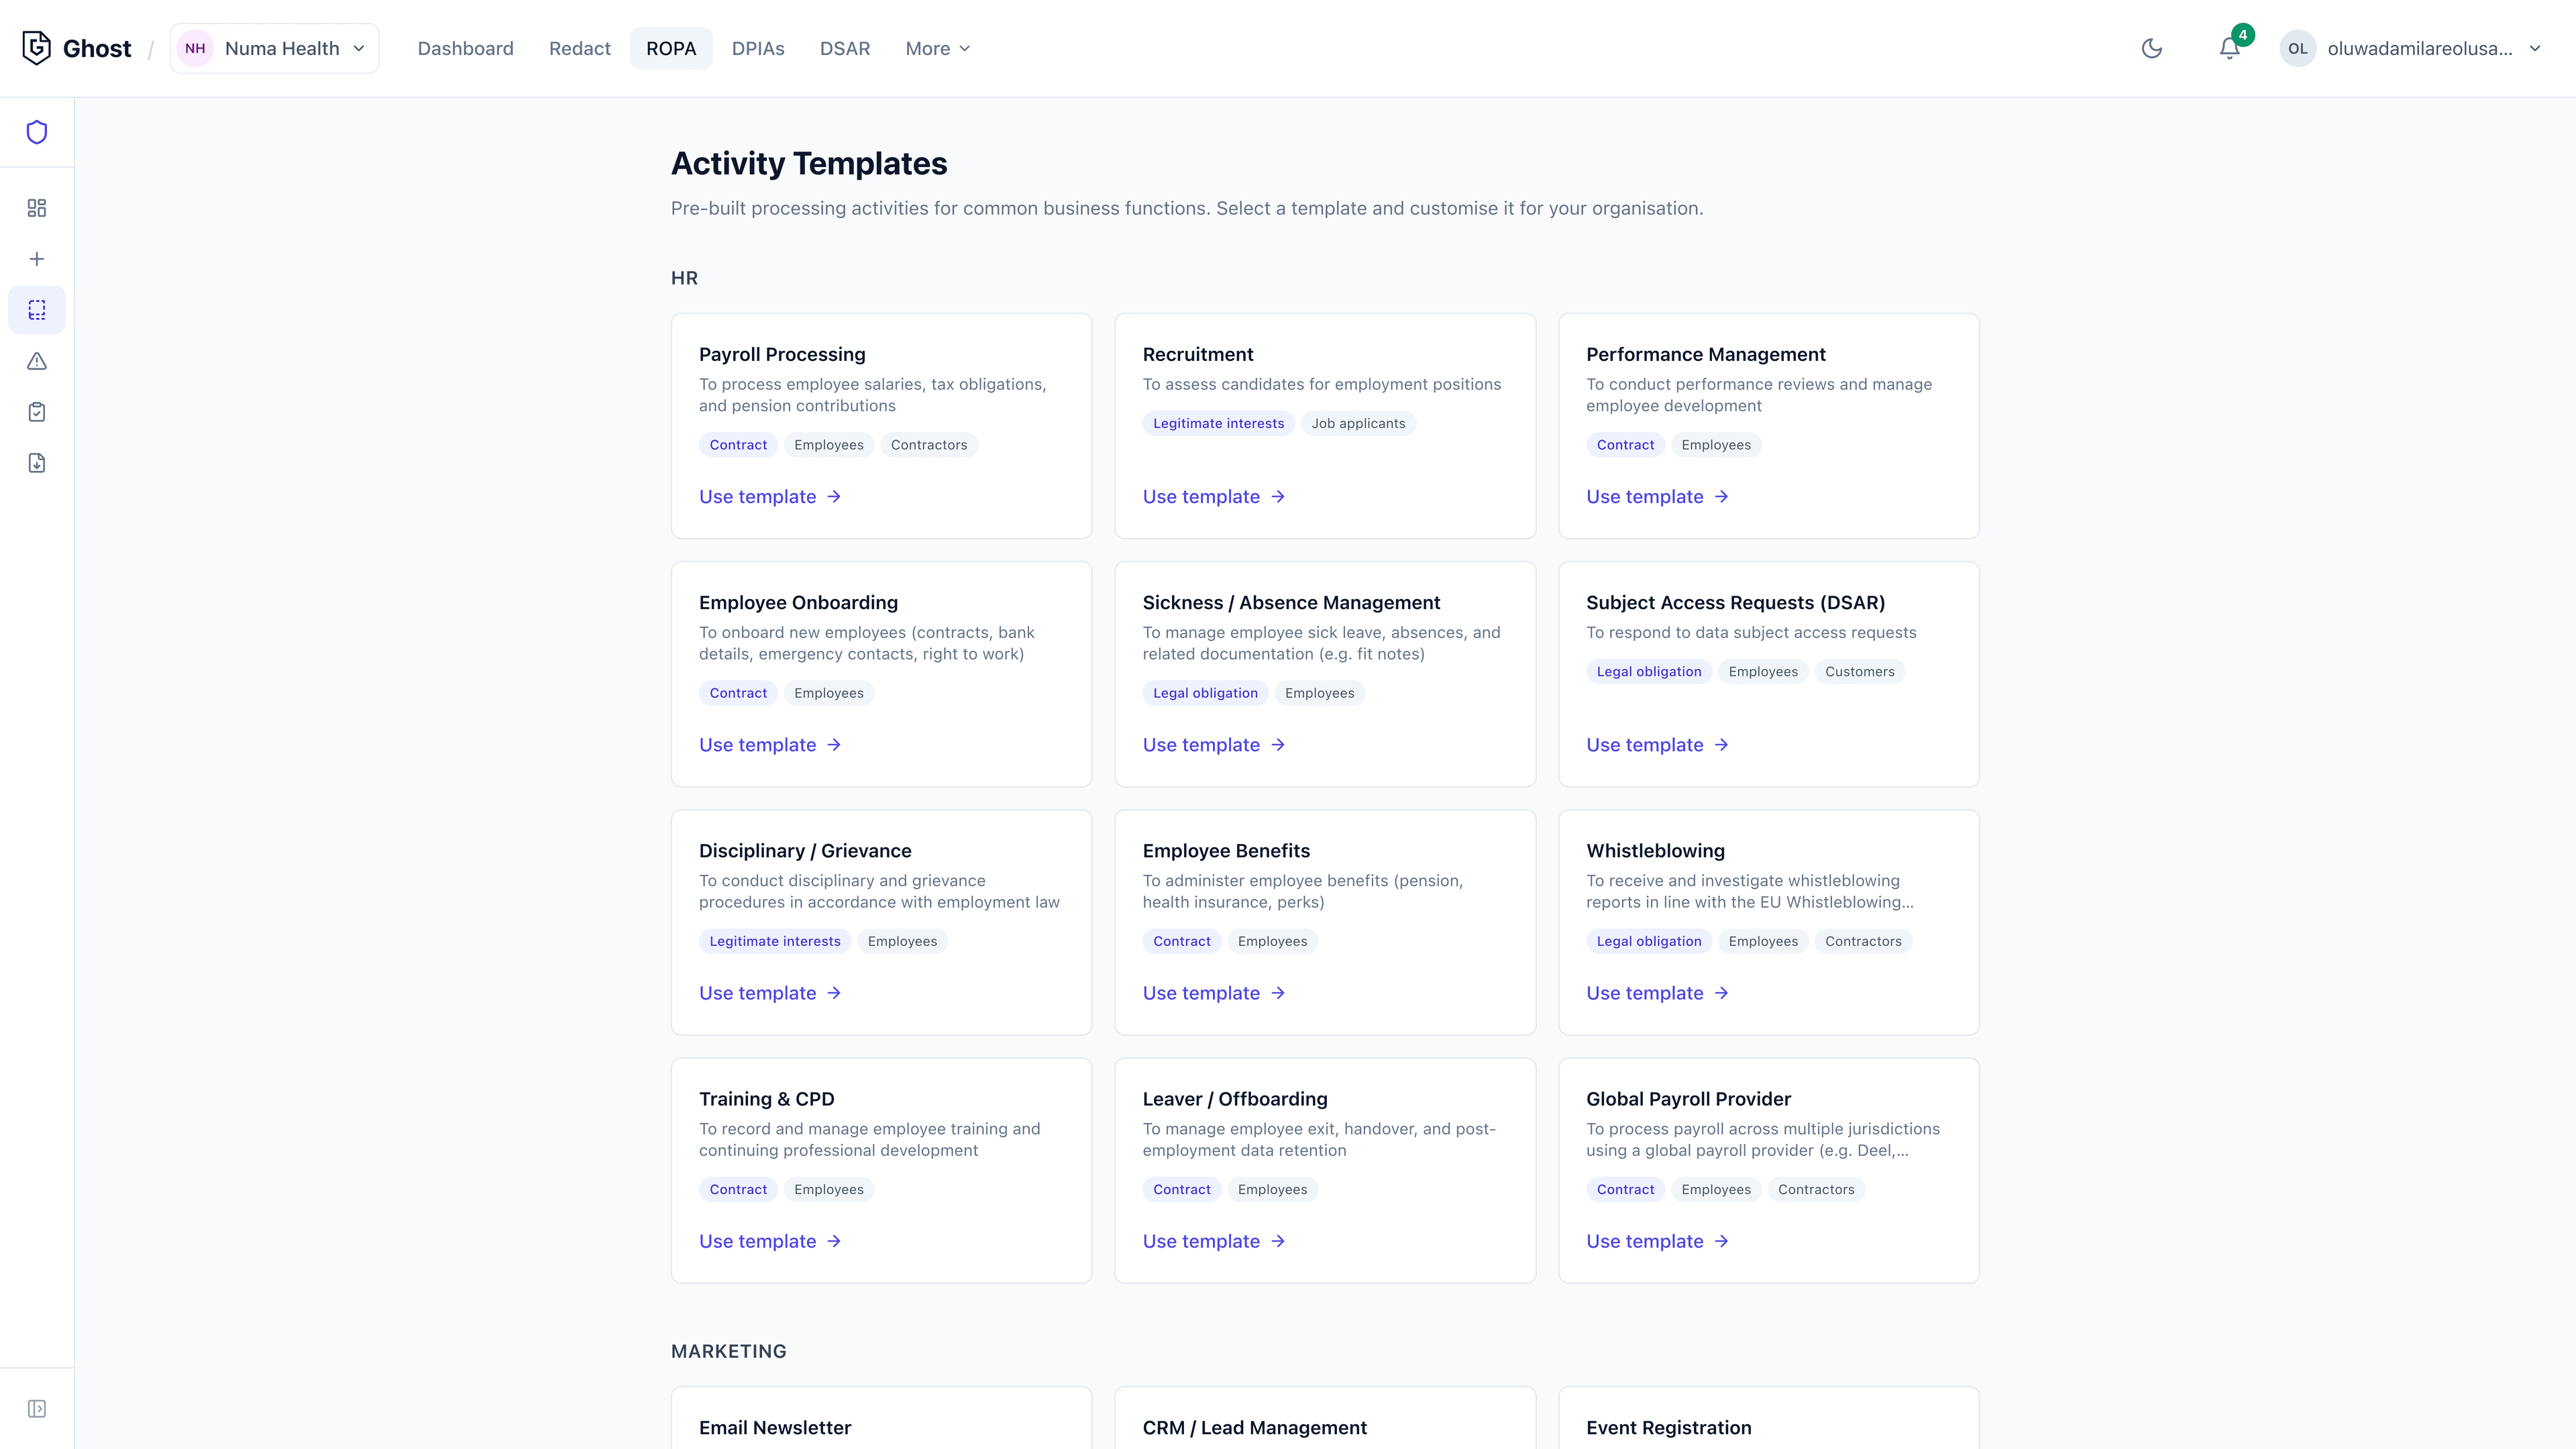Click Legitimate interests tag on Recruitment card
The image size is (2576, 1449).
coord(1218,423)
